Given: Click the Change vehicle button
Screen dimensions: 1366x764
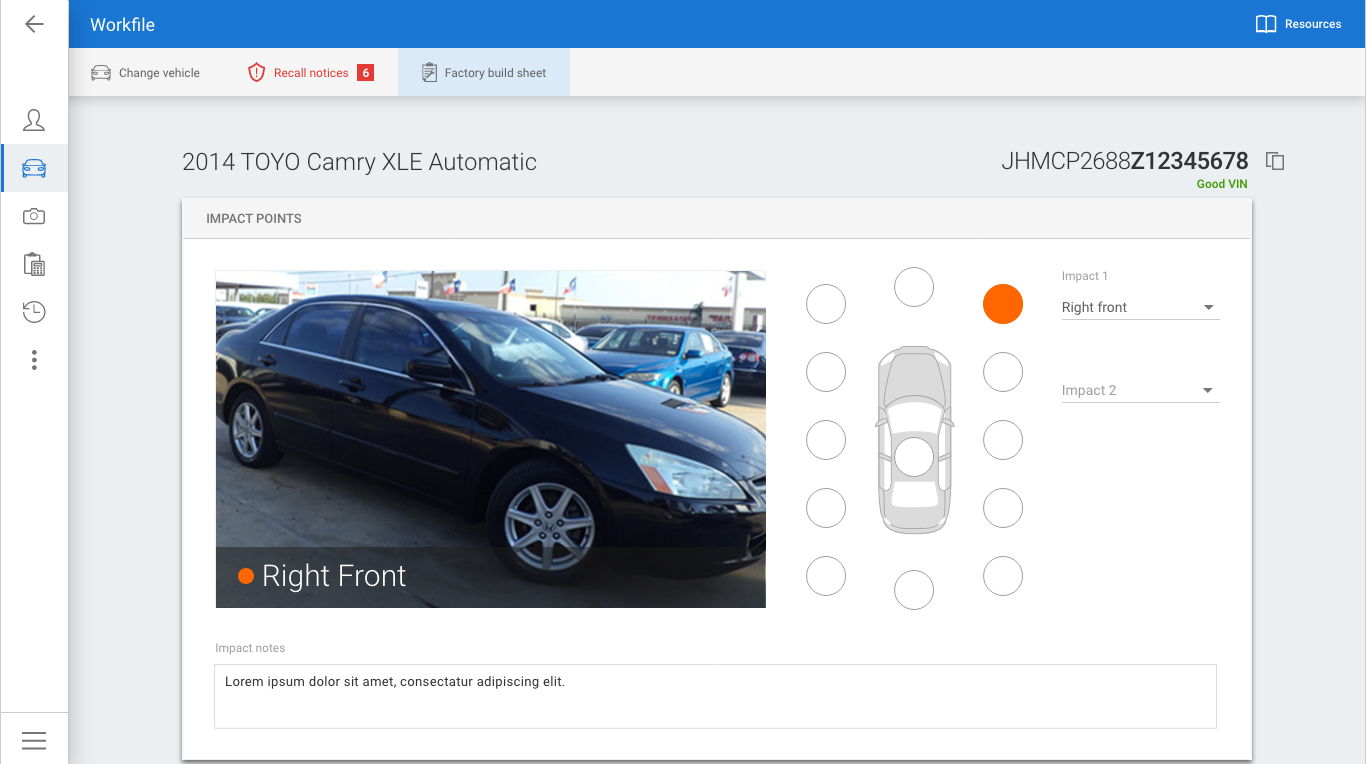Looking at the screenshot, I should click(x=146, y=73).
